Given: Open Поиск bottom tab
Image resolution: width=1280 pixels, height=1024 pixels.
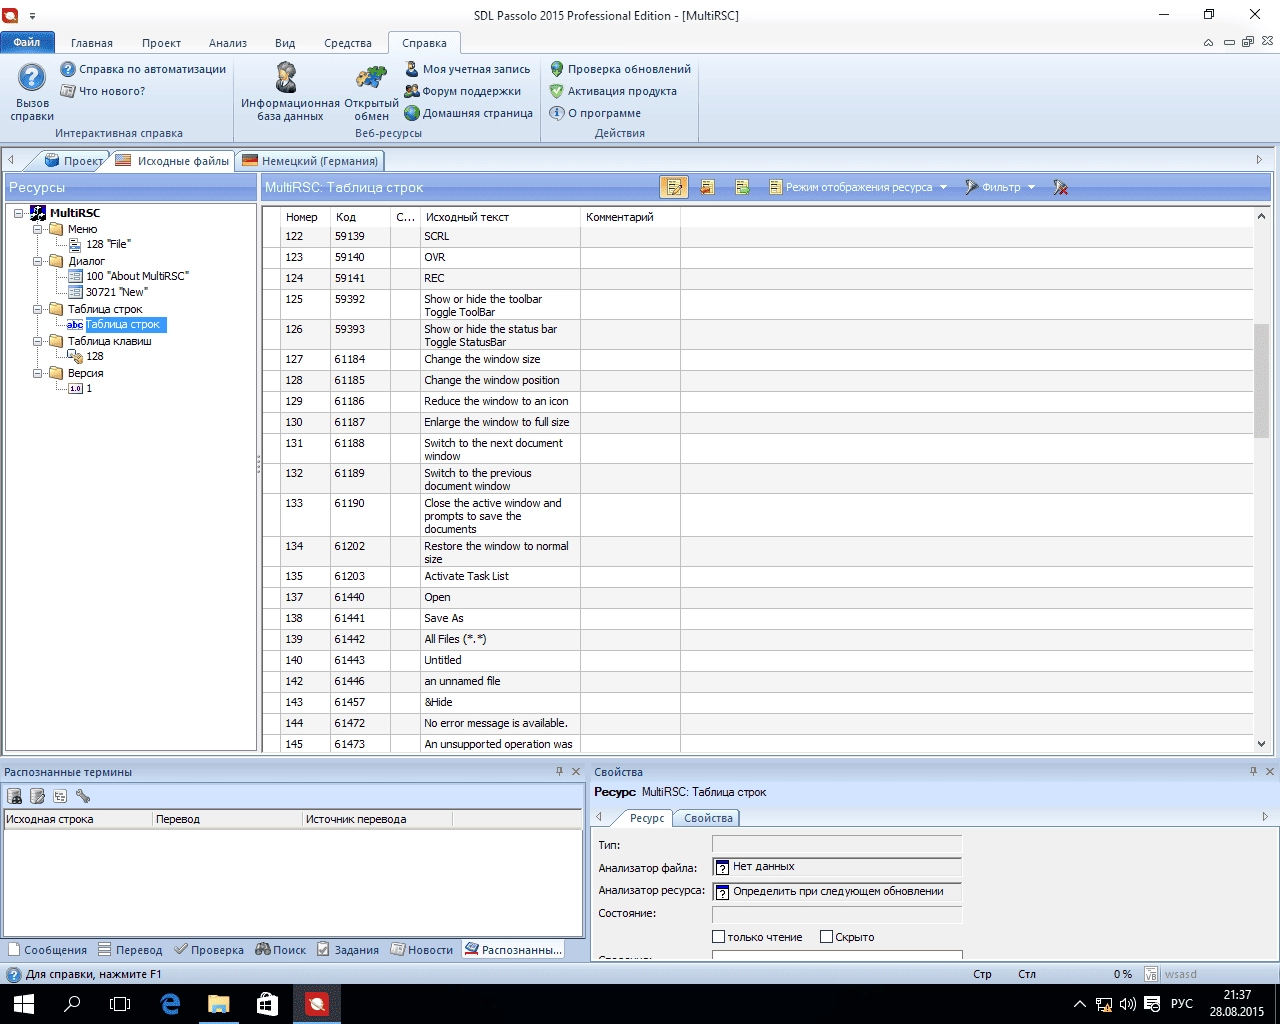Looking at the screenshot, I should click(281, 950).
